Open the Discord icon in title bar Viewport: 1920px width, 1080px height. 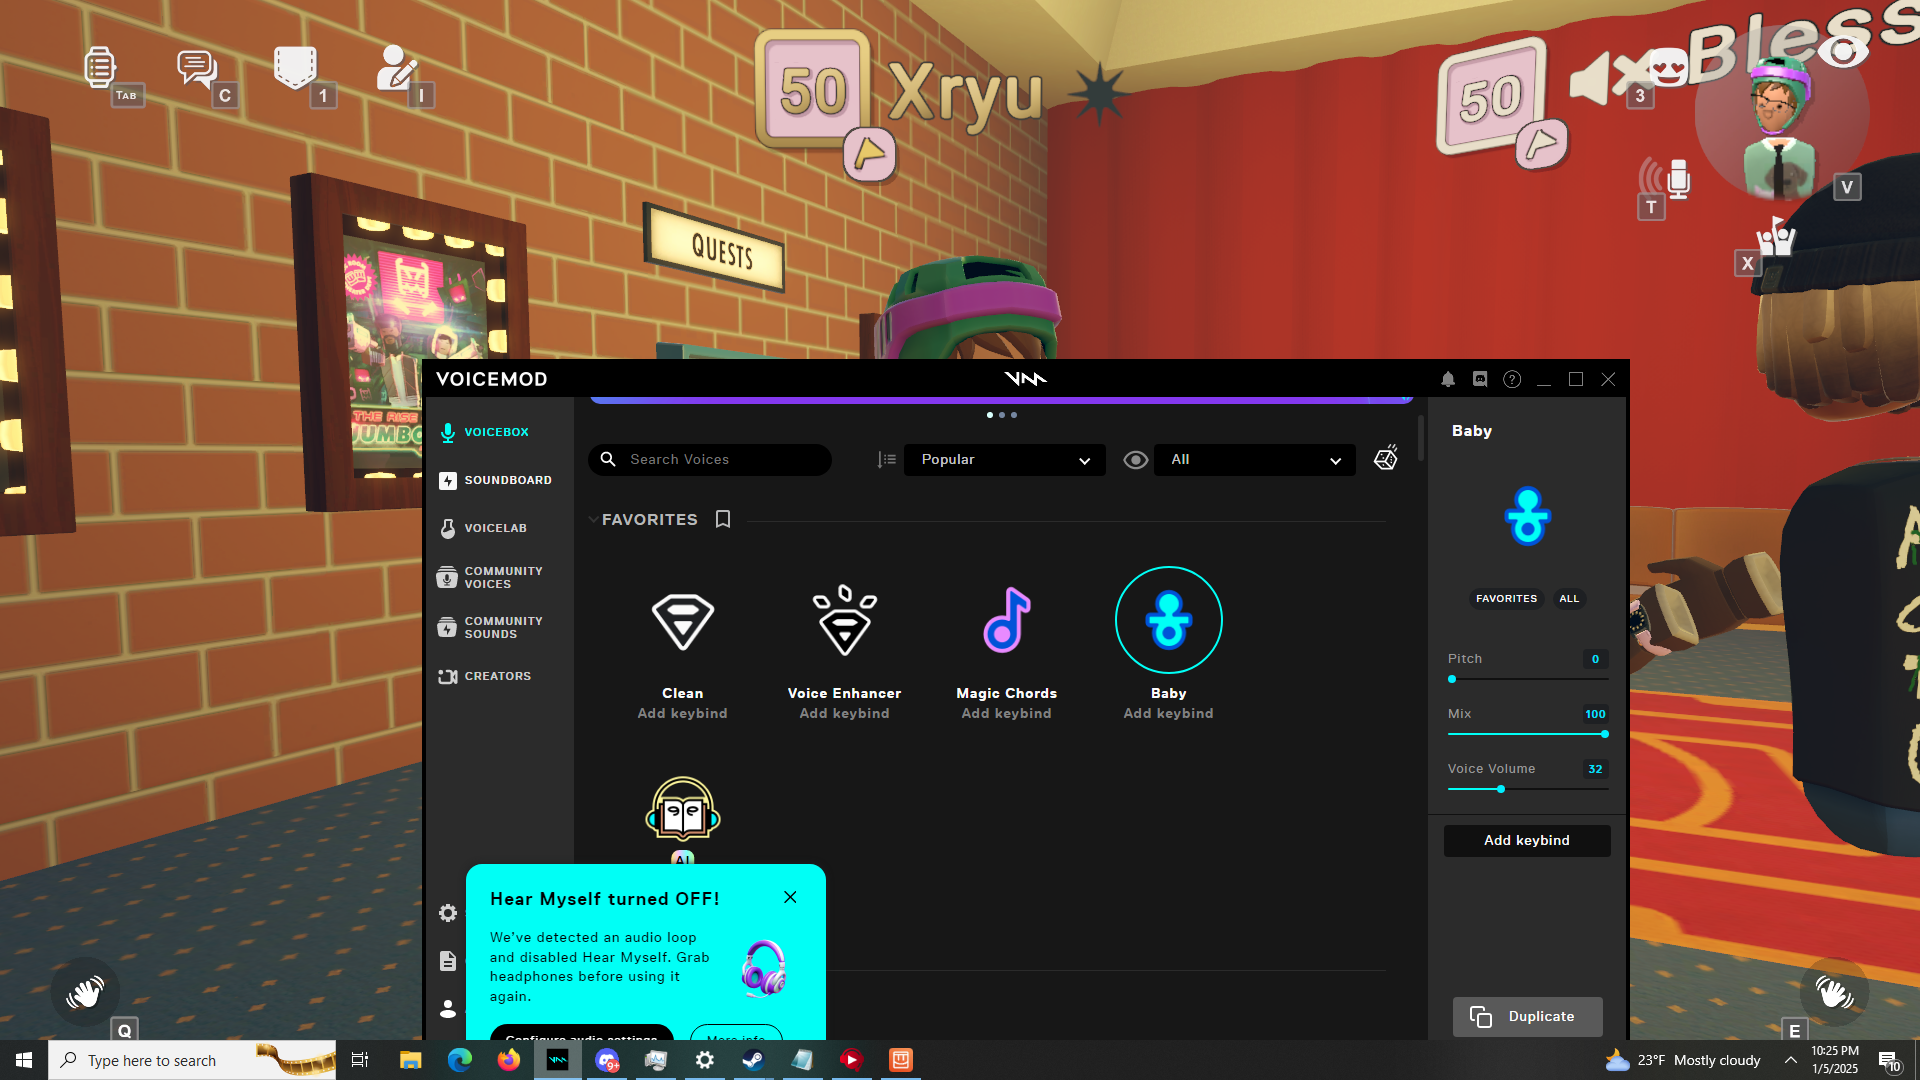coord(1480,380)
